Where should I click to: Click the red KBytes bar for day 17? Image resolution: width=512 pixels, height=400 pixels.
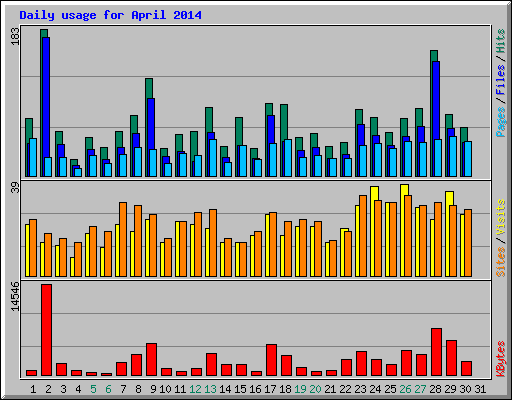point(271,360)
